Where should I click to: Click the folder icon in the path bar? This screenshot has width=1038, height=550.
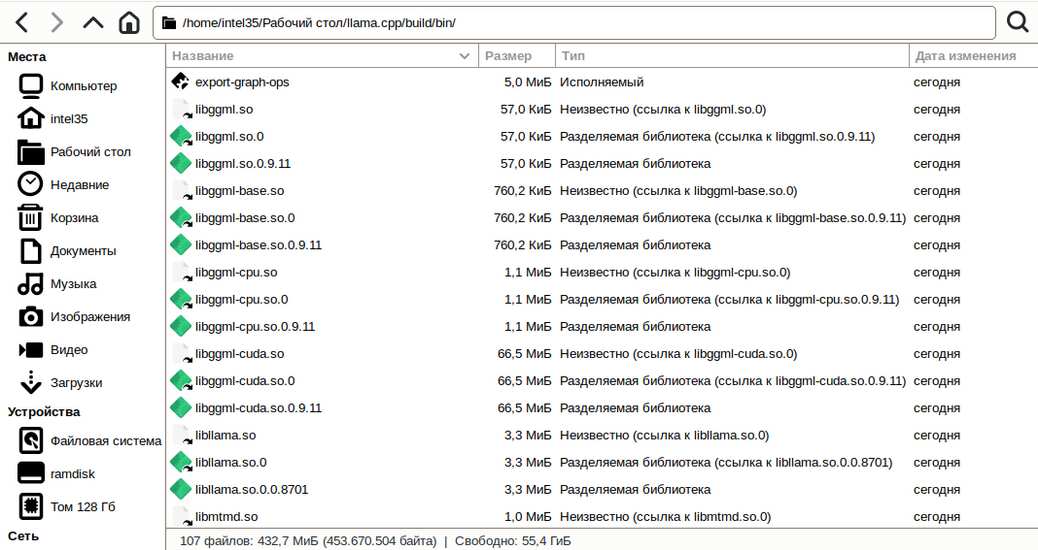pos(169,23)
